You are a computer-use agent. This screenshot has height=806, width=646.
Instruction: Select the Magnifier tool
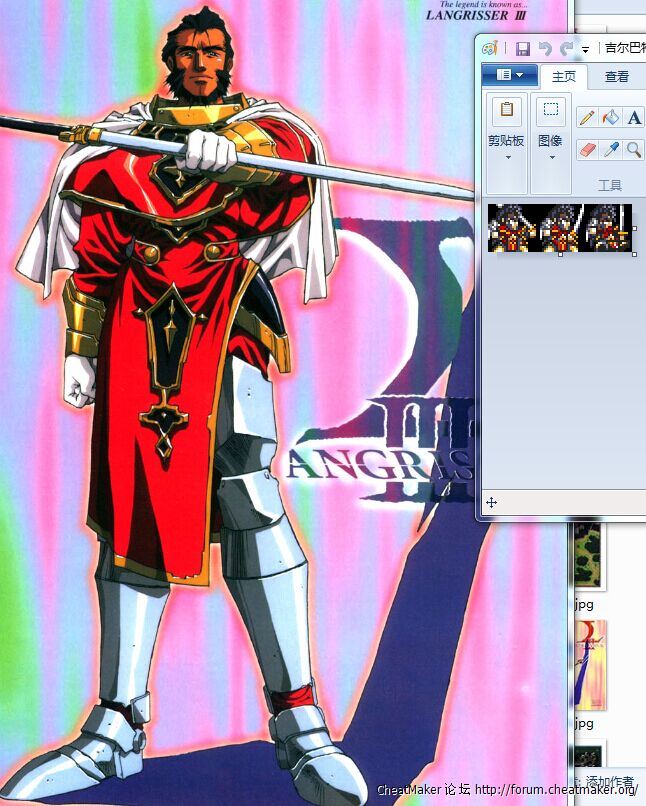(634, 149)
